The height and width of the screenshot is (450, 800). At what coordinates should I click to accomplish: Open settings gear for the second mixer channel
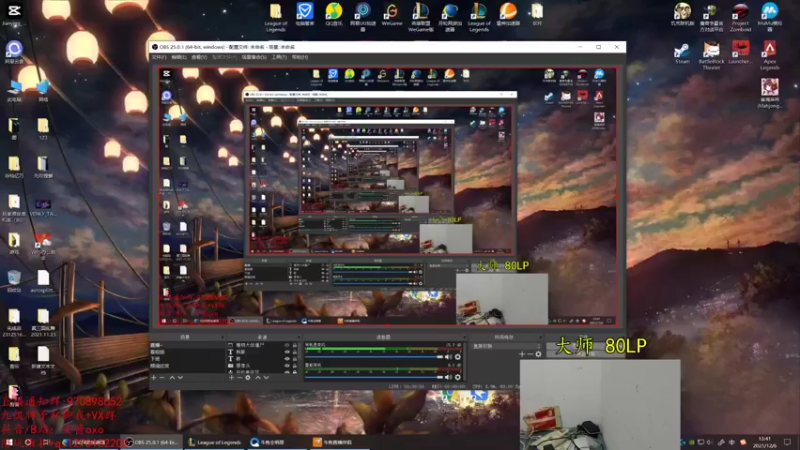click(x=458, y=378)
